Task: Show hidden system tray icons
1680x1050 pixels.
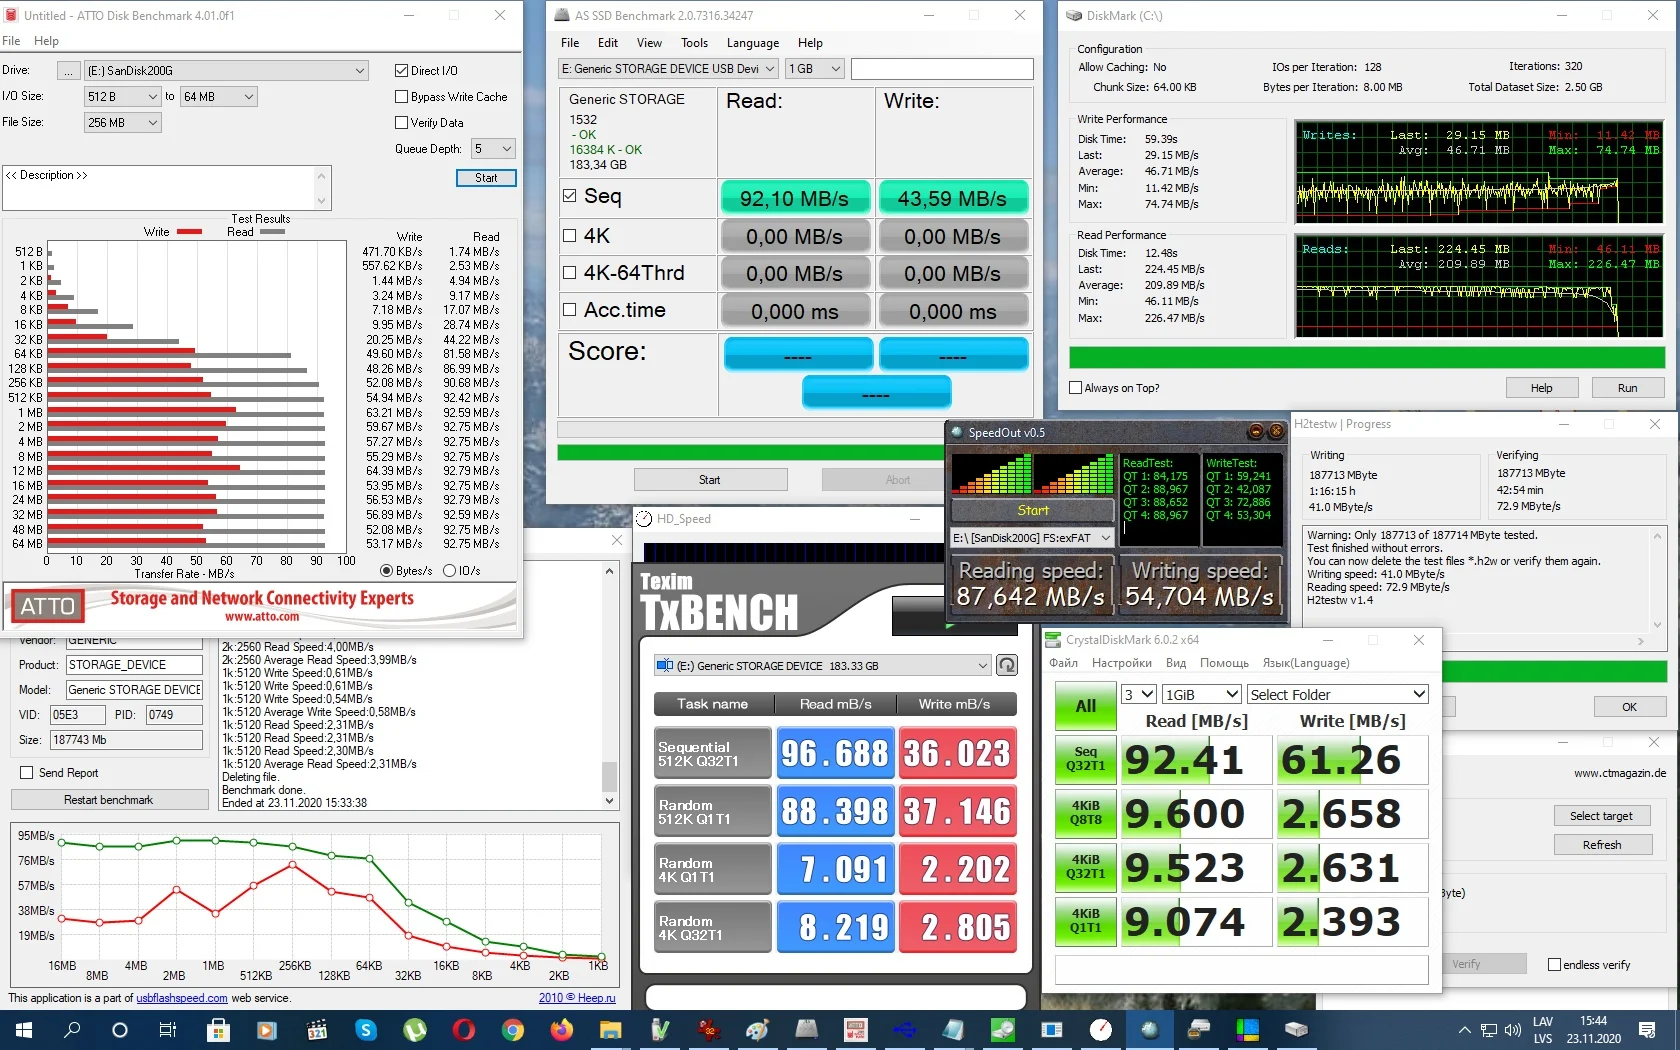Action: pos(1465,1029)
